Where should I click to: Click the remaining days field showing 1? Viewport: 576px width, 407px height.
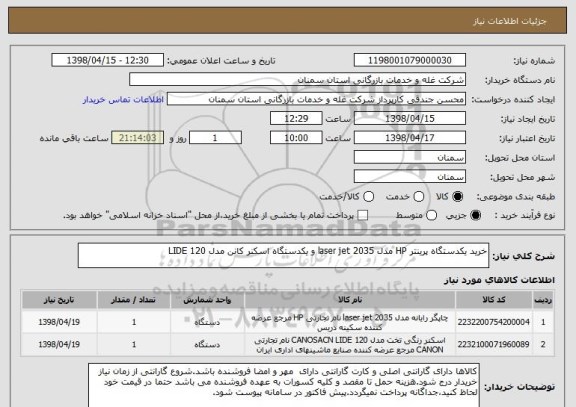(x=215, y=138)
